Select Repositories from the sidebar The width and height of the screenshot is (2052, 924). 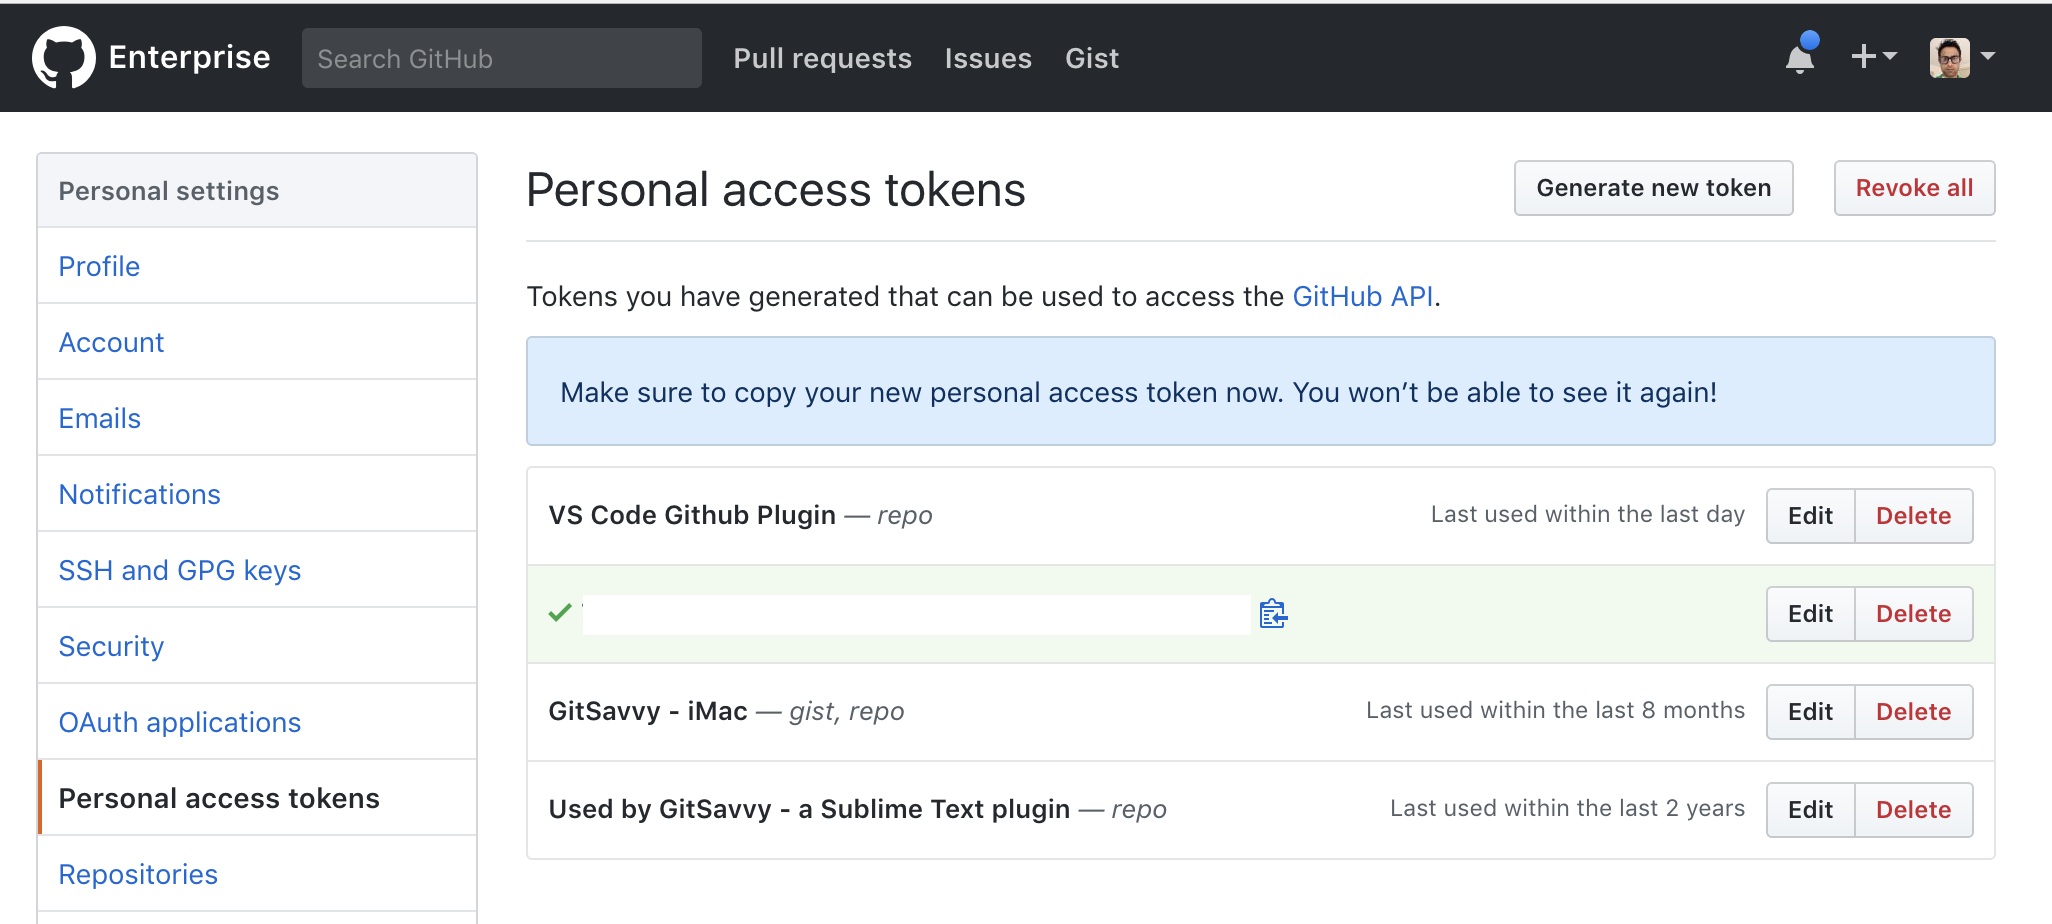[x=138, y=873]
